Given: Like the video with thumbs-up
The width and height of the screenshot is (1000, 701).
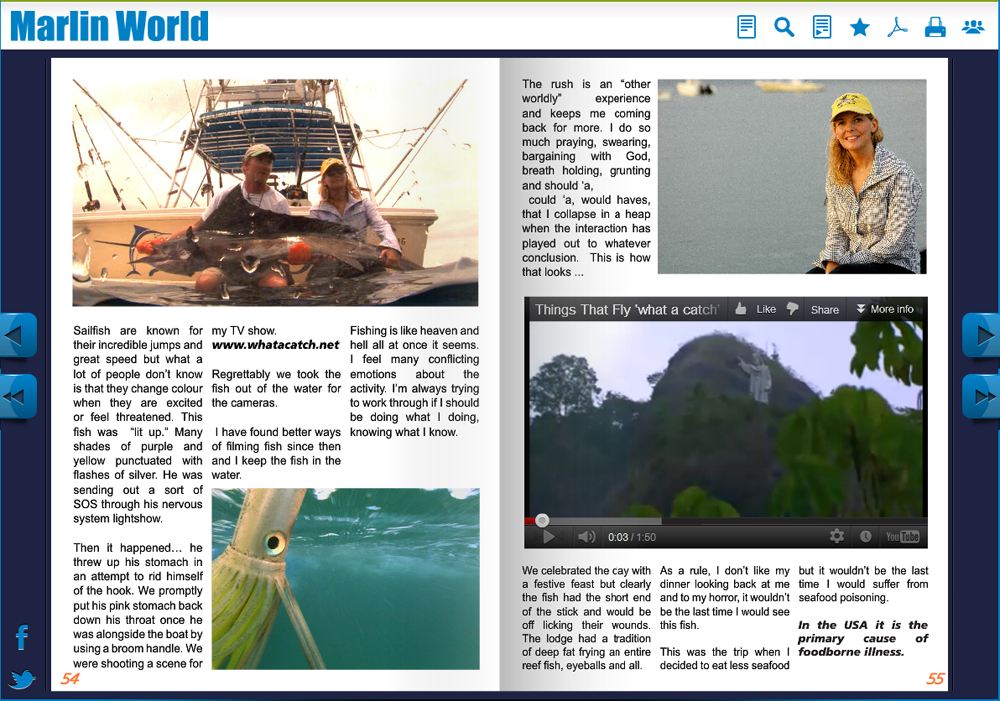Looking at the screenshot, I should pyautogui.click(x=755, y=310).
